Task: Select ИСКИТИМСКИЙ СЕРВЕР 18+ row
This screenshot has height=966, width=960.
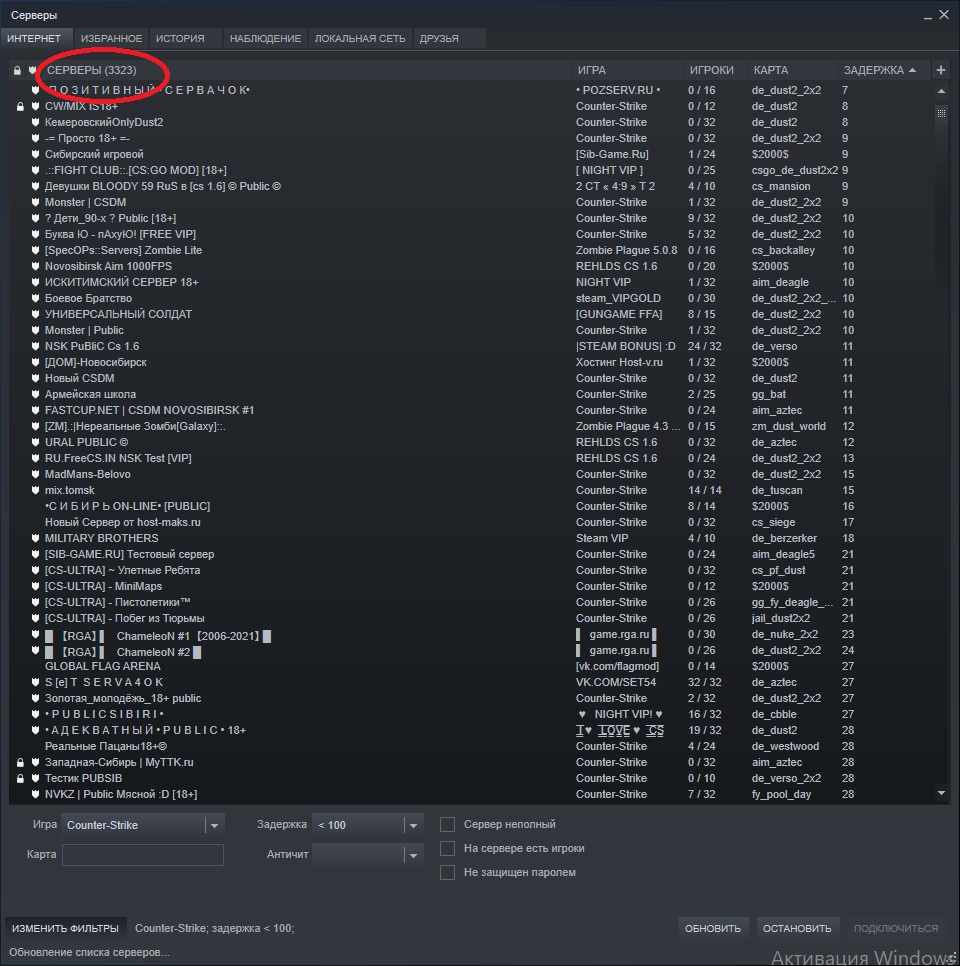Action: click(x=471, y=282)
